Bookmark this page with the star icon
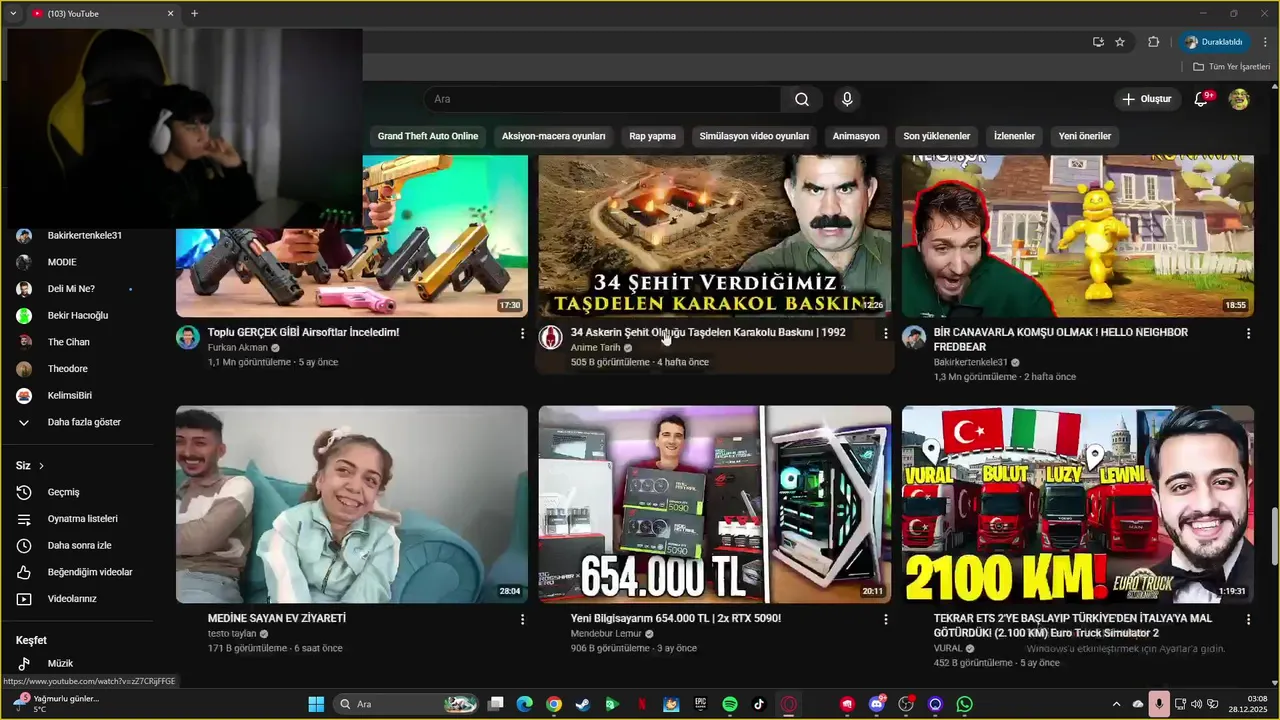 click(x=1120, y=42)
